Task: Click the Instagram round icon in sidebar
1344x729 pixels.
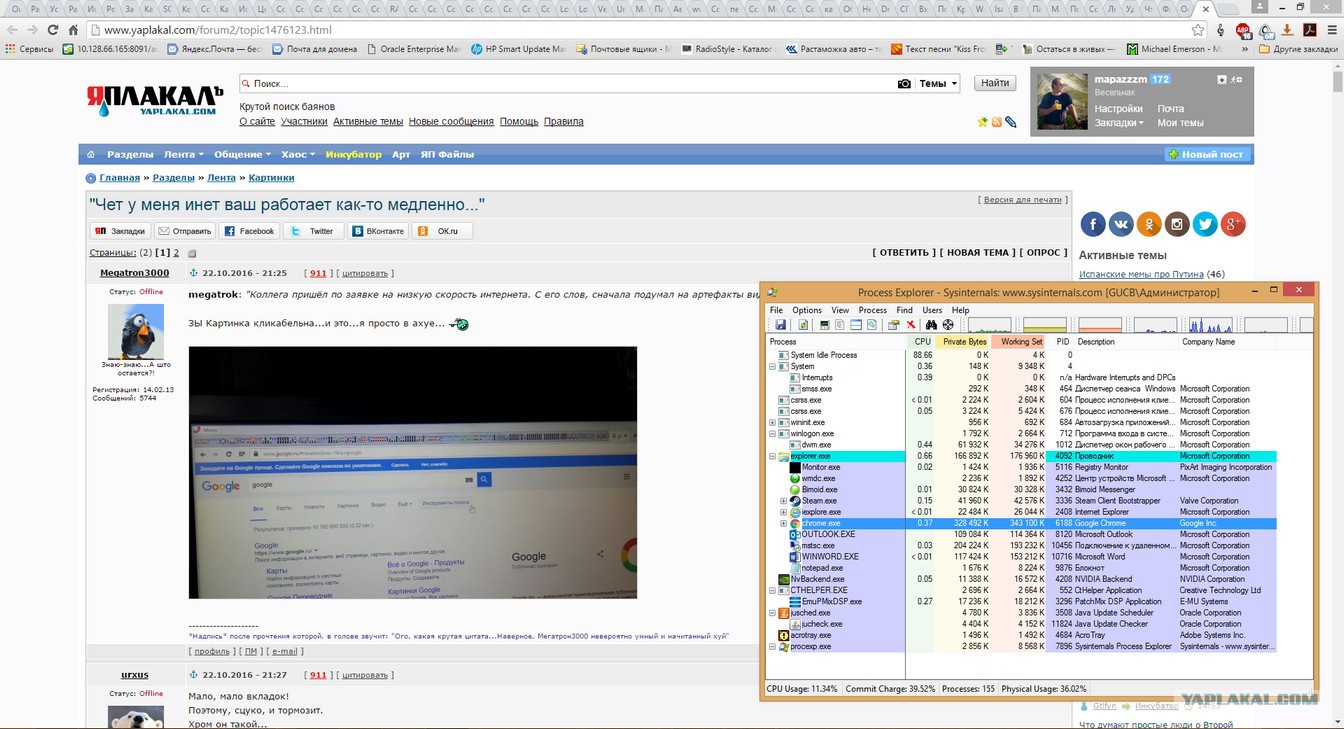Action: 1177,224
